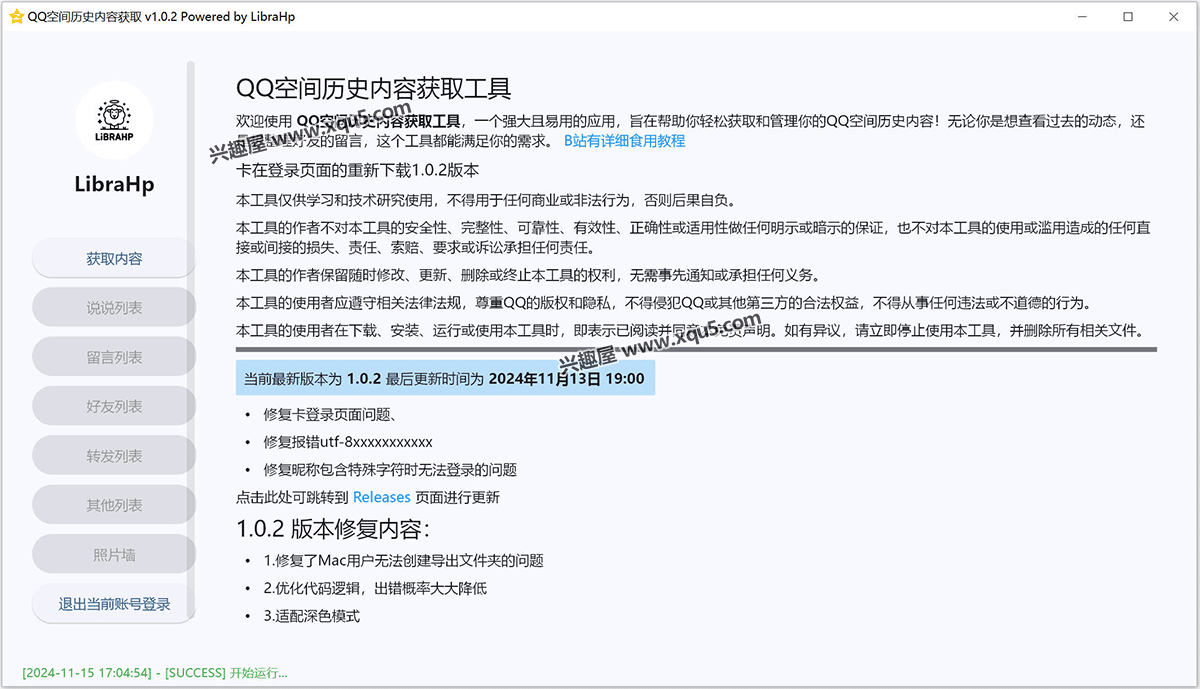Click the QQ空间历史内容获取工具 heading
This screenshot has height=689, width=1200.
coord(373,89)
